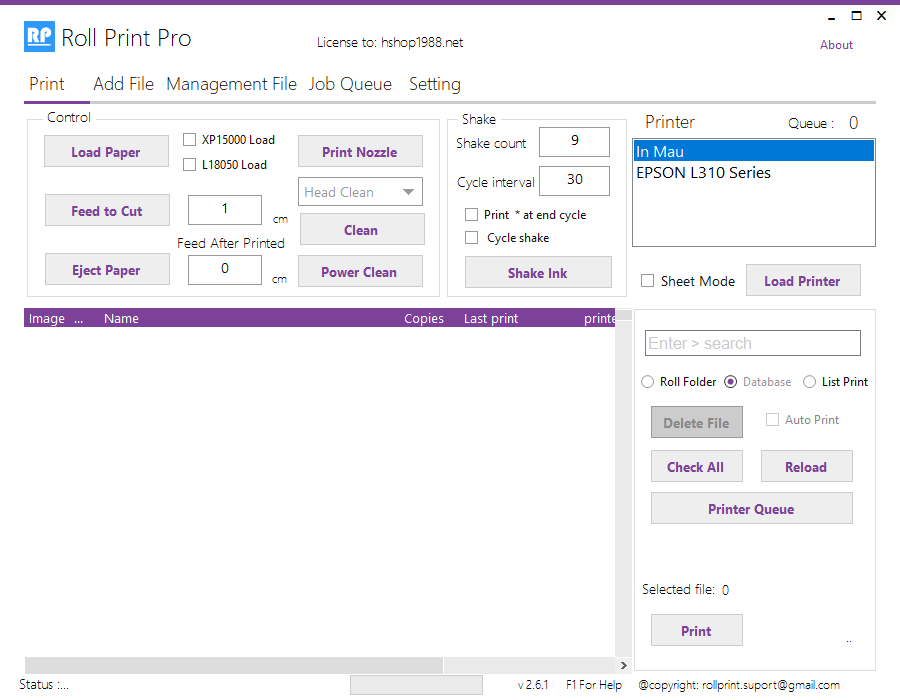Select the Roll Folder radio option
This screenshot has width=900, height=700.
tap(648, 382)
